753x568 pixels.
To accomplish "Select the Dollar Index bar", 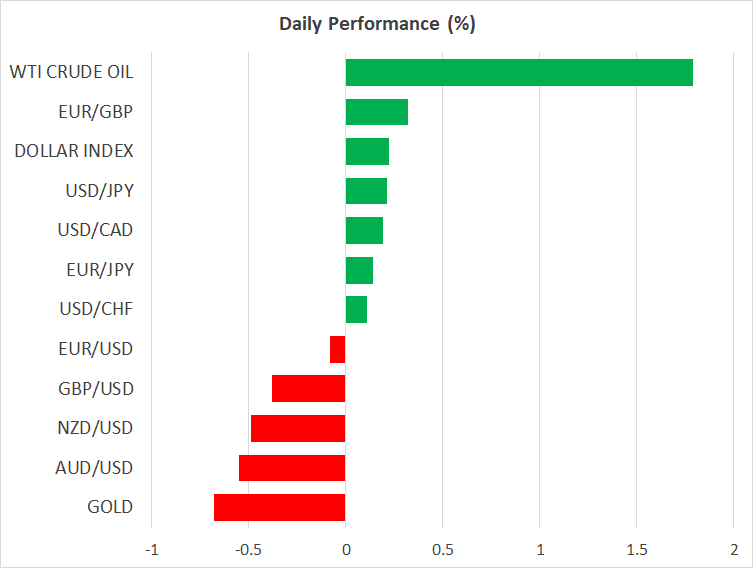I will click(x=367, y=151).
